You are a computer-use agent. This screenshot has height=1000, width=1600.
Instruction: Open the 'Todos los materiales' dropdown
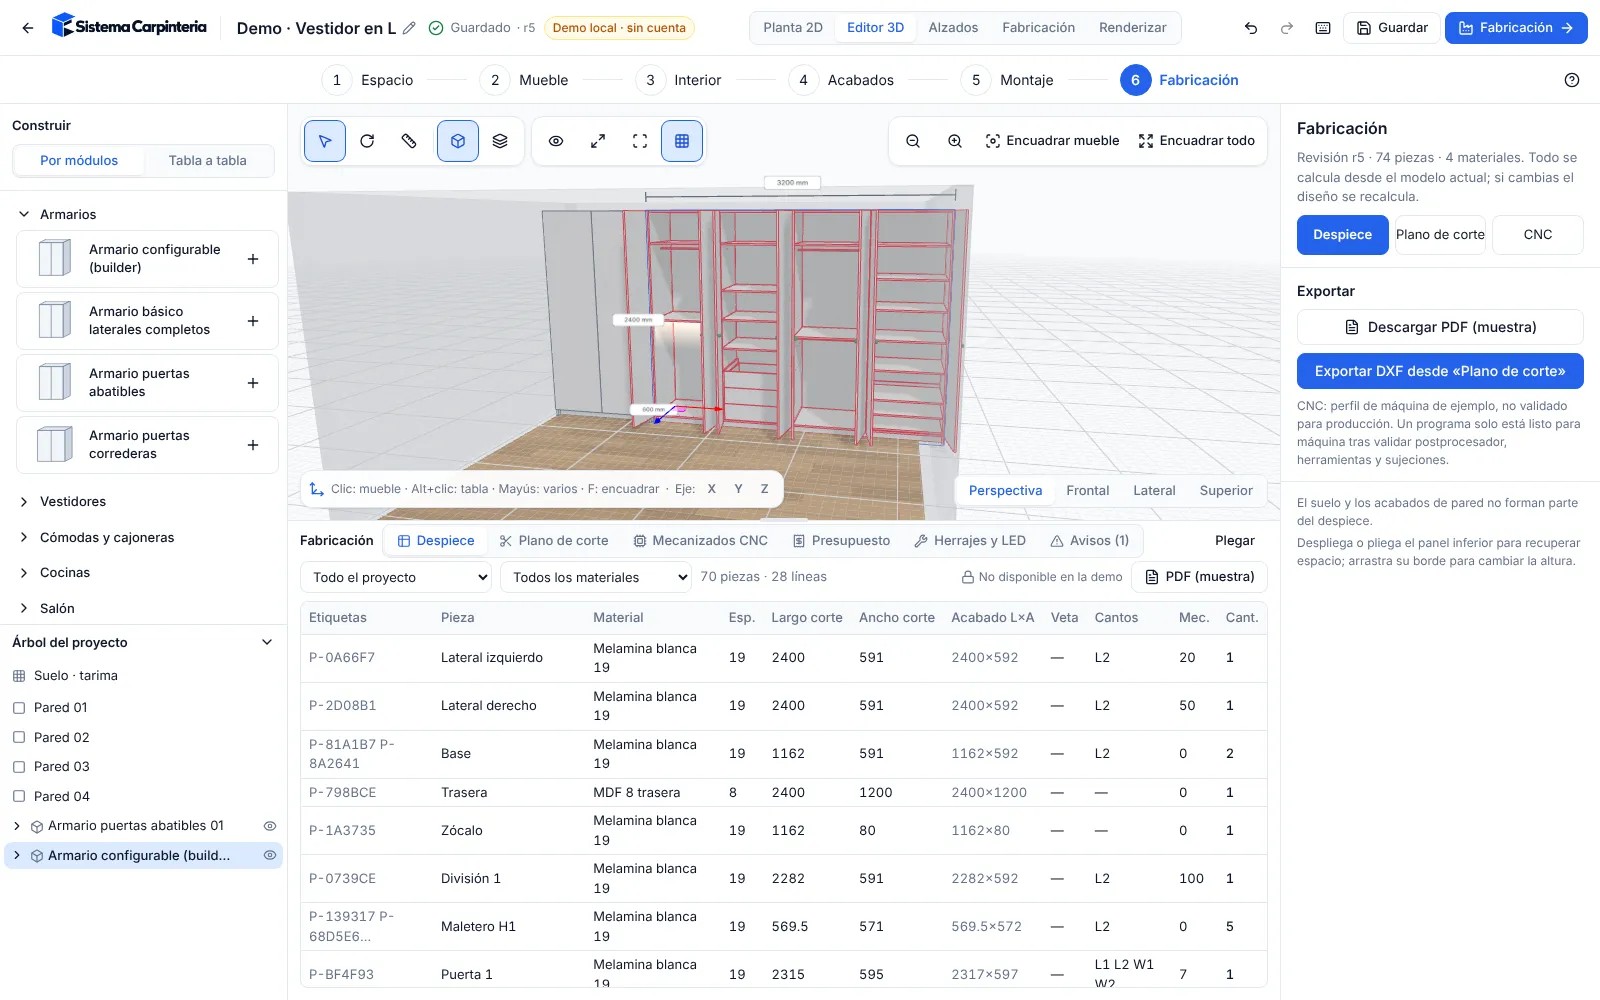click(x=596, y=577)
